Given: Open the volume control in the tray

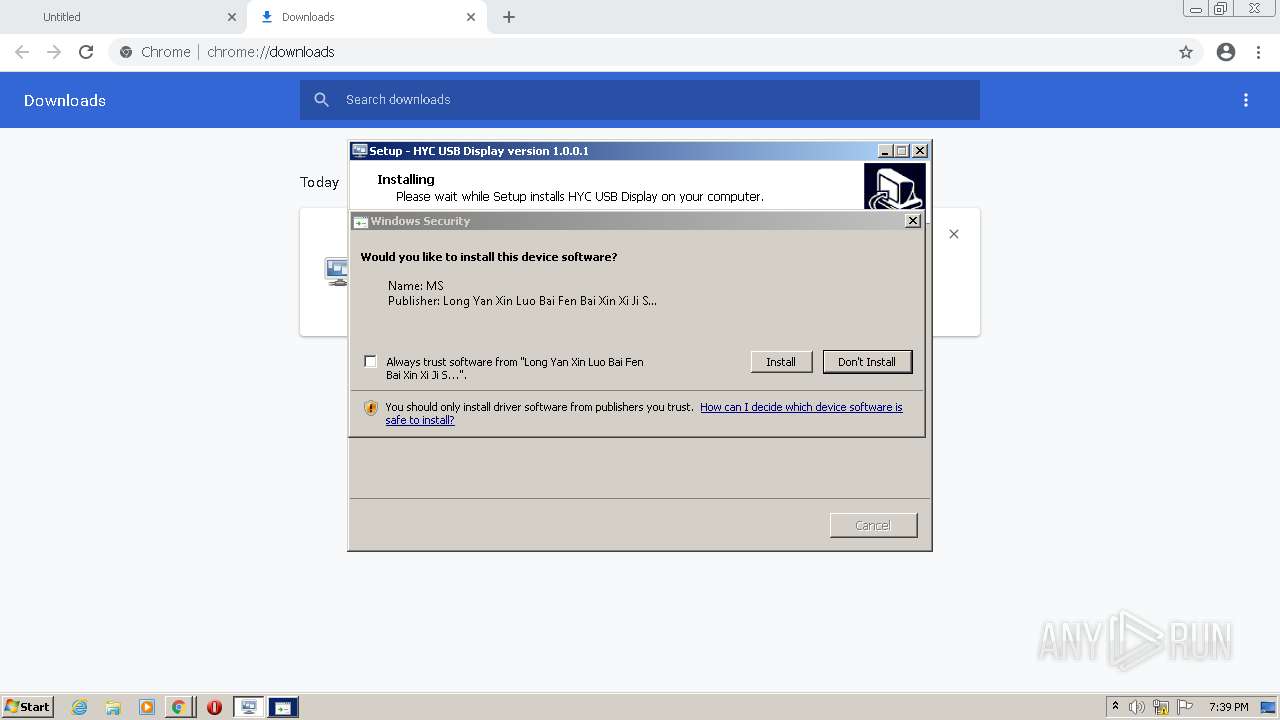Looking at the screenshot, I should pyautogui.click(x=1137, y=707).
